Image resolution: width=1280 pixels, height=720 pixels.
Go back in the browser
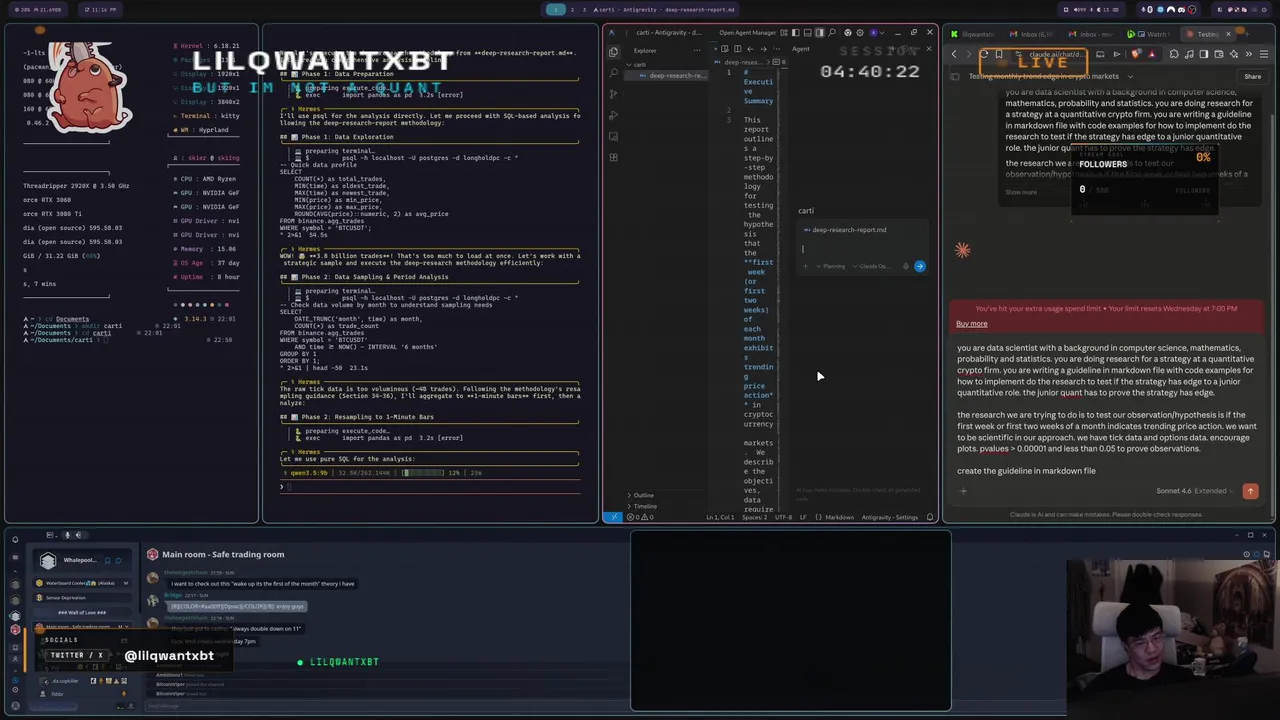(954, 54)
